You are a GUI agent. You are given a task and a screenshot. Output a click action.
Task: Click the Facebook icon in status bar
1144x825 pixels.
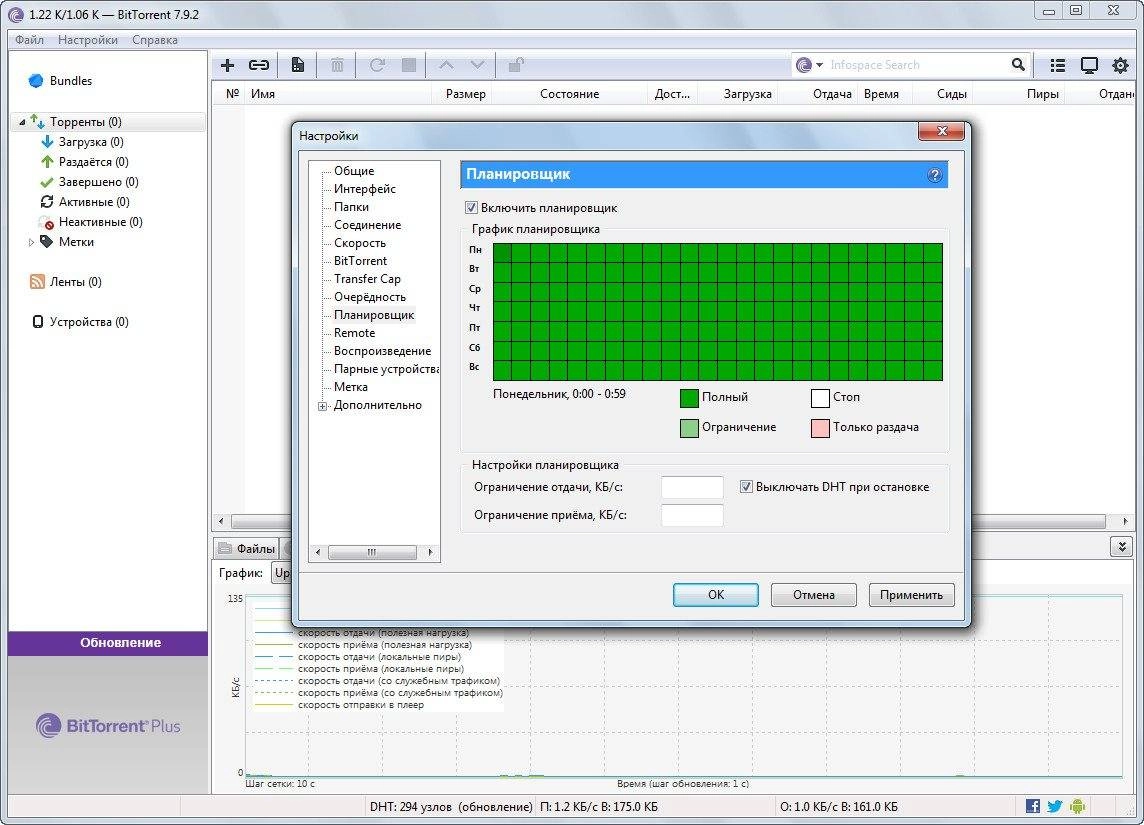[1032, 806]
